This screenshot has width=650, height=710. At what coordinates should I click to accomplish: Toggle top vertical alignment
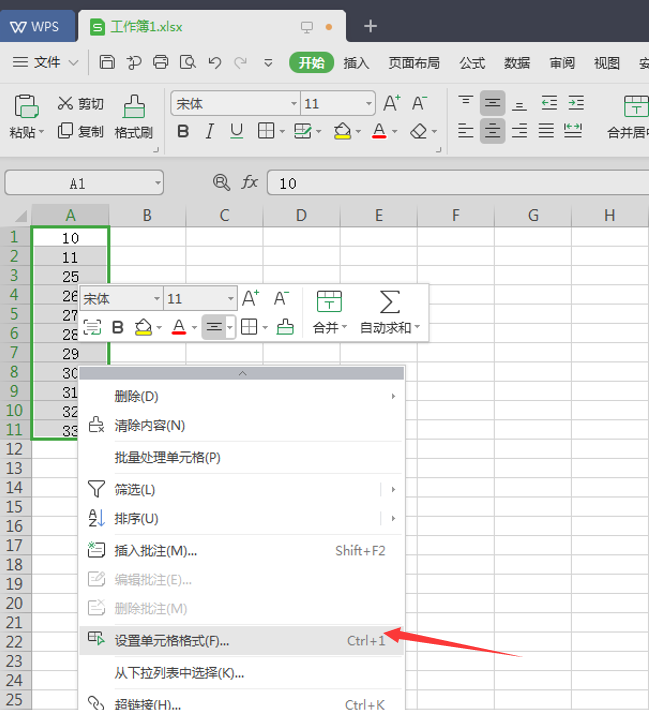(x=466, y=103)
